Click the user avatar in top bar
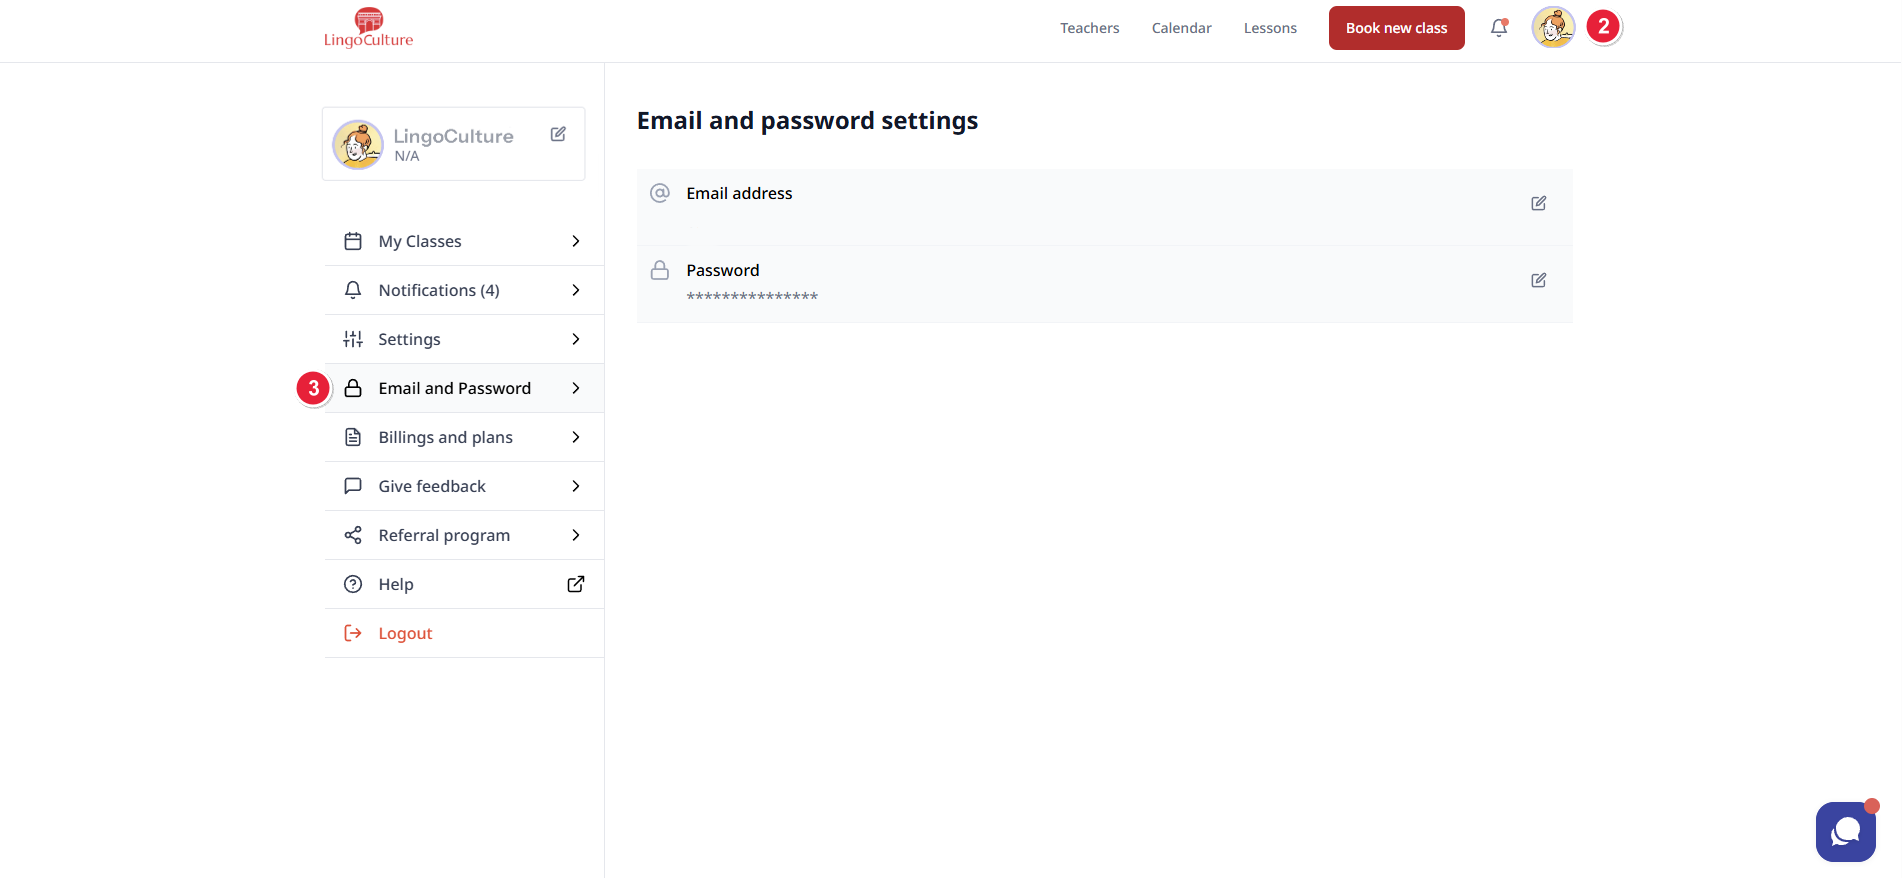The width and height of the screenshot is (1902, 878). pos(1553,28)
